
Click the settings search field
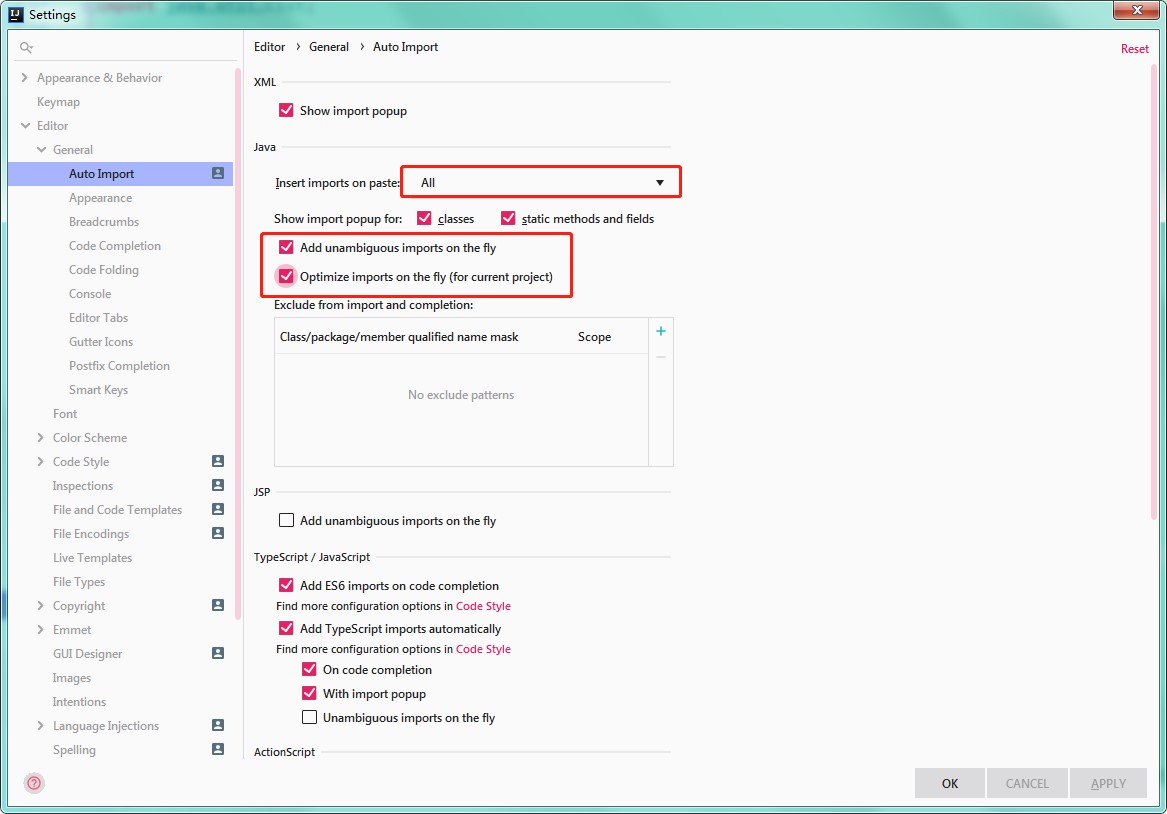[x=125, y=48]
